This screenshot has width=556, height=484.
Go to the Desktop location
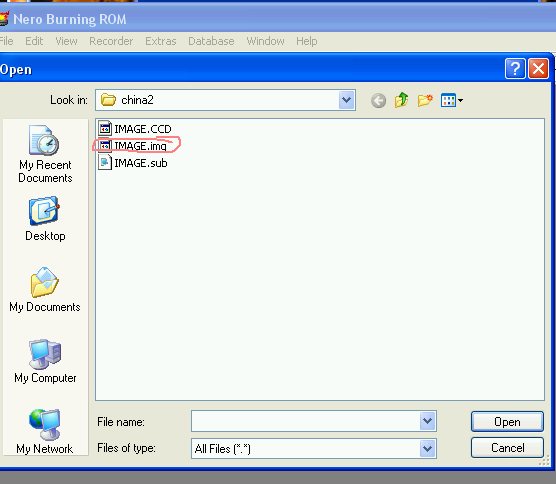pos(45,219)
